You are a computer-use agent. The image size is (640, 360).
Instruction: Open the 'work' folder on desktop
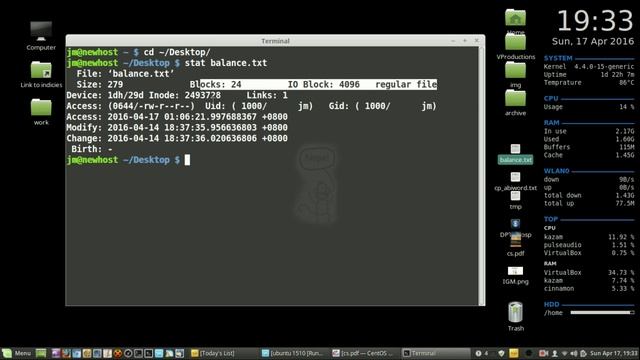coord(41,111)
